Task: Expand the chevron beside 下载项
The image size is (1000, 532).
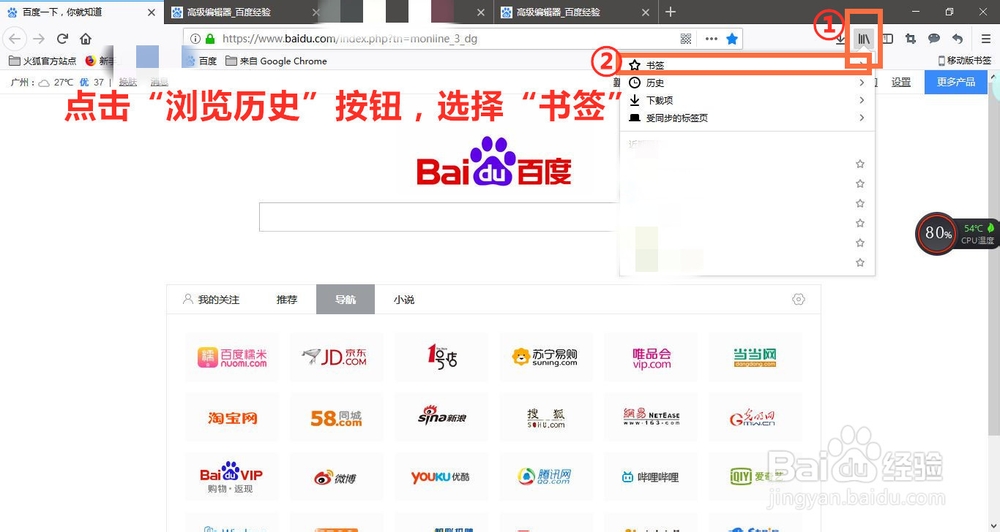Action: (862, 100)
